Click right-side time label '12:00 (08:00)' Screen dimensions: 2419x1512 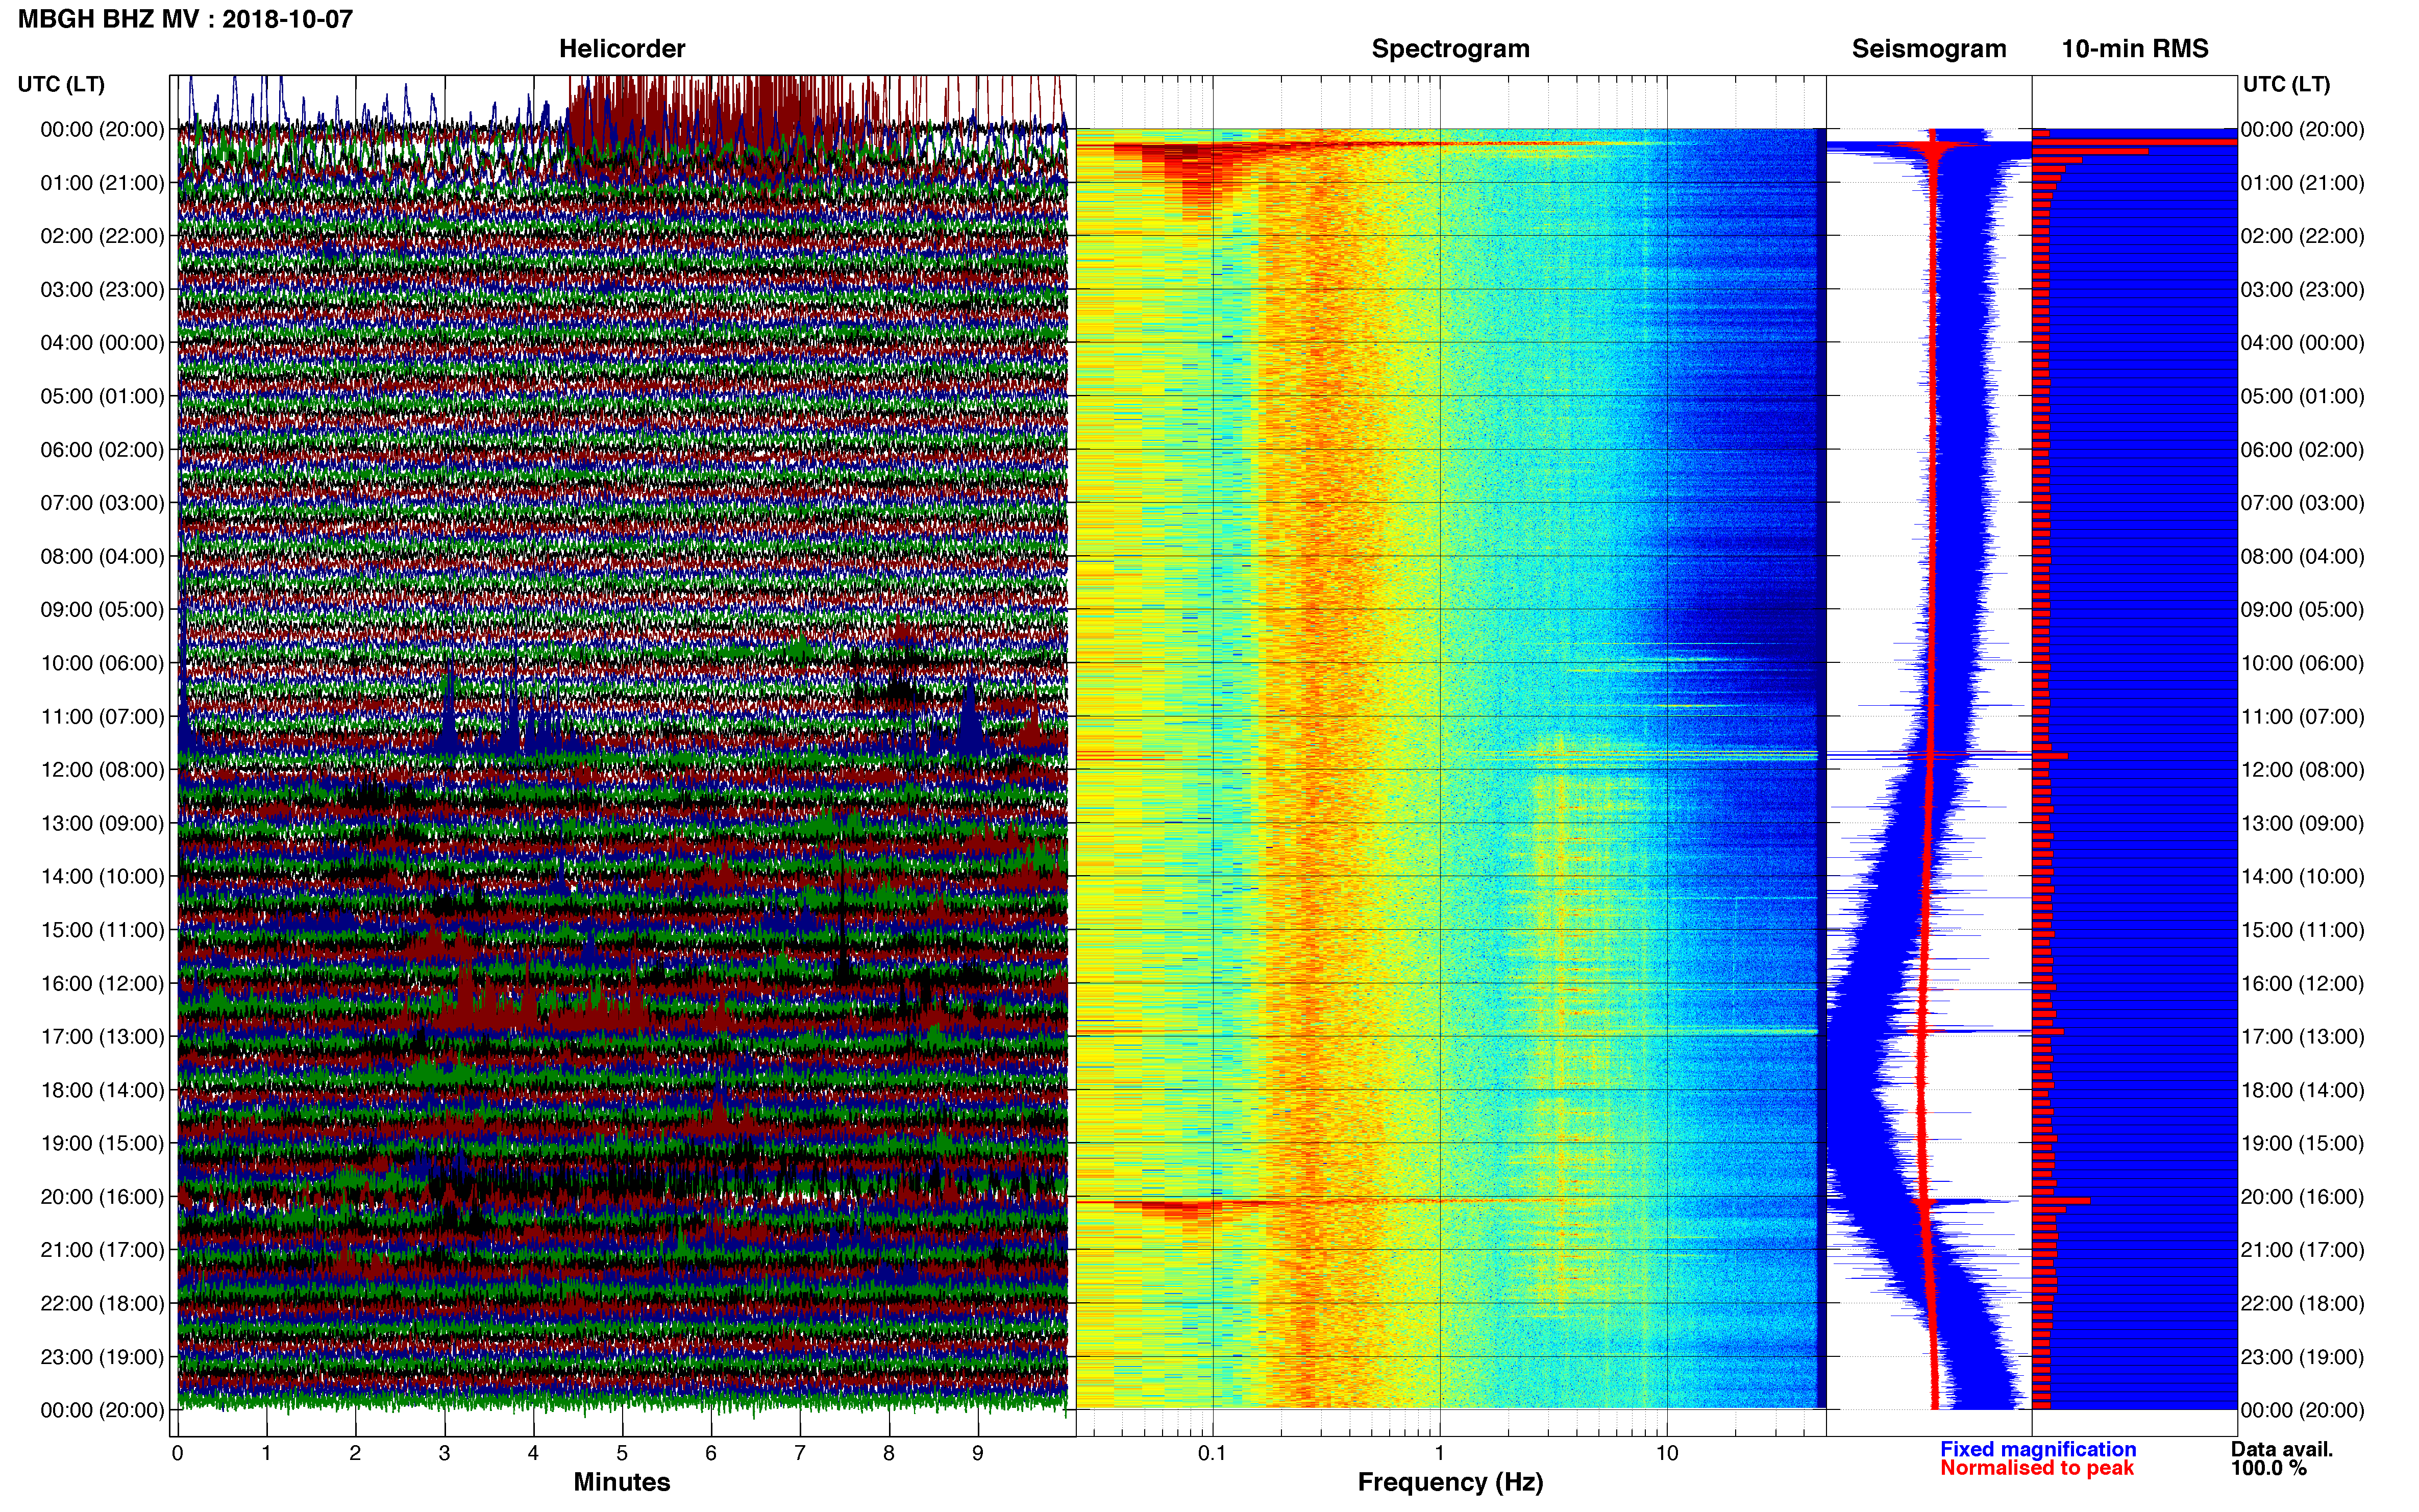2302,770
